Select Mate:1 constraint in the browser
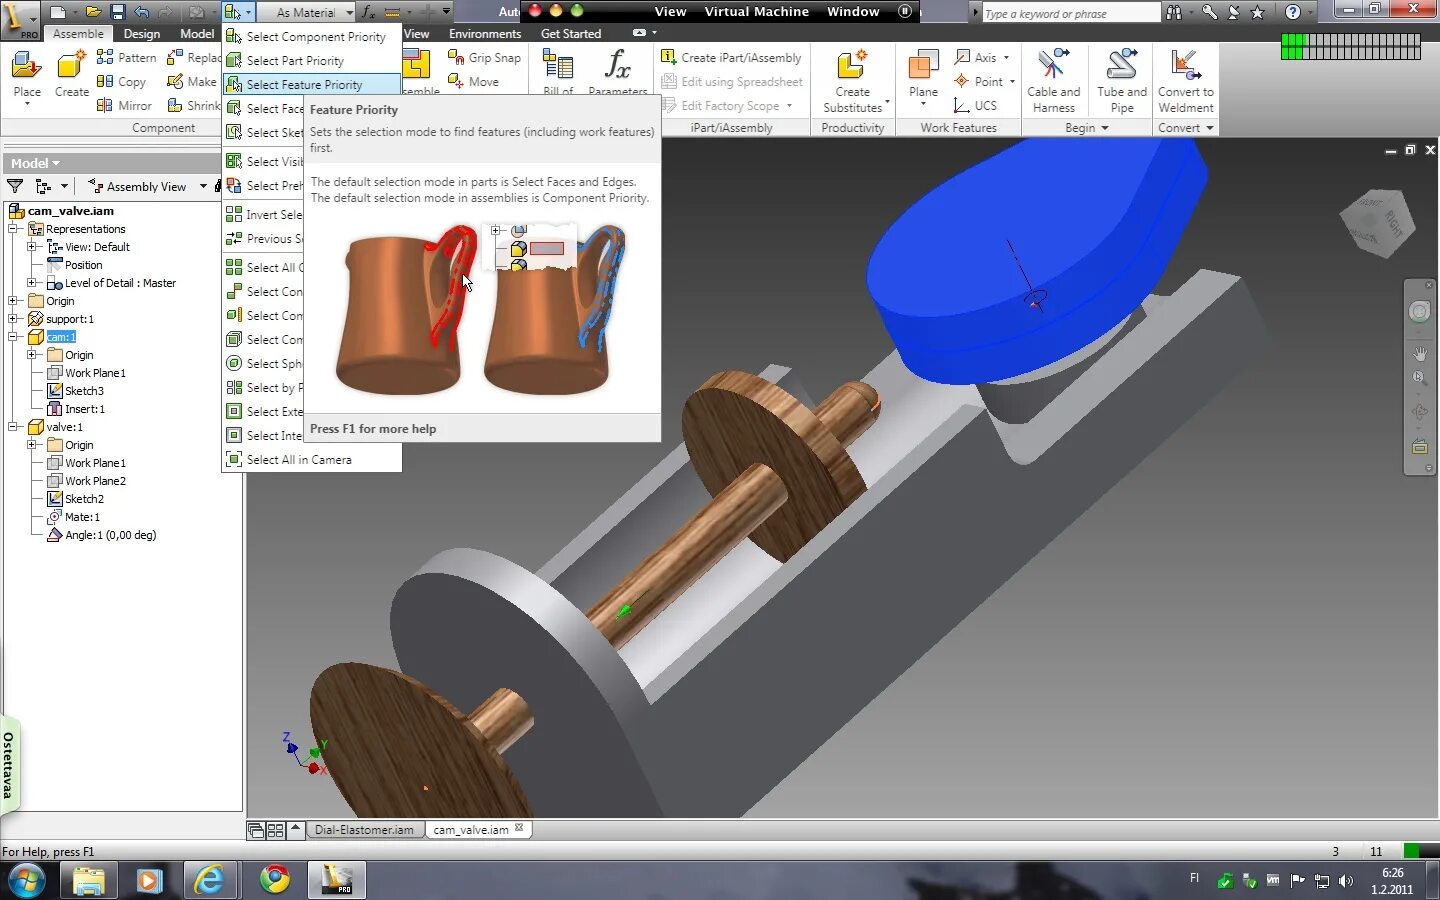Image resolution: width=1440 pixels, height=900 pixels. tap(82, 517)
